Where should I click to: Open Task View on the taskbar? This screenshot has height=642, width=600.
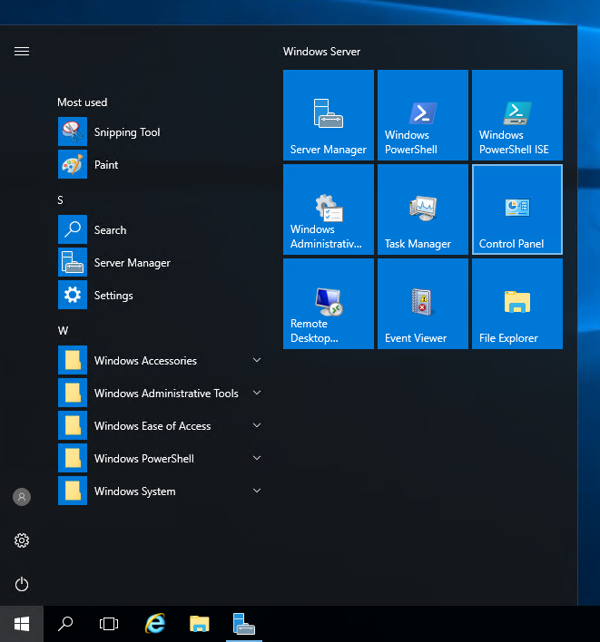[109, 624]
